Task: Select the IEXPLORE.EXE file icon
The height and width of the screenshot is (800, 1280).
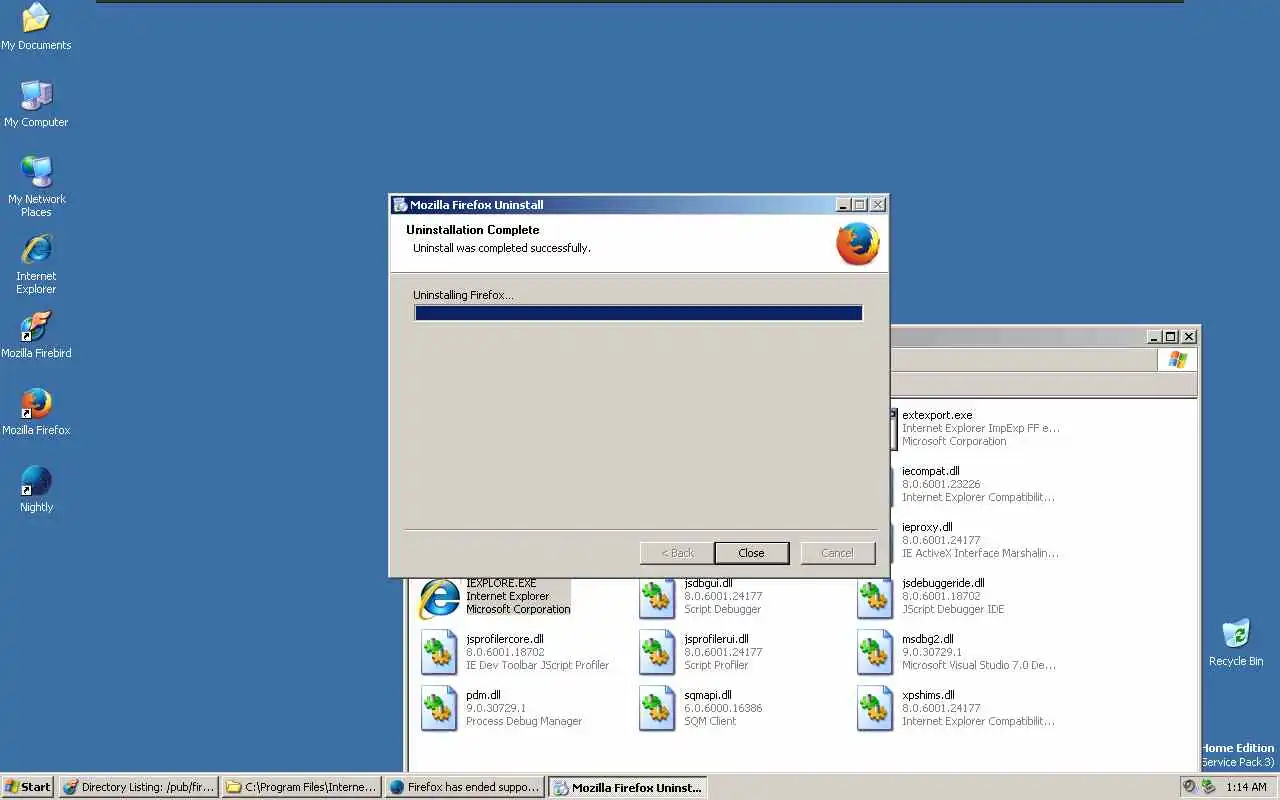Action: point(438,598)
